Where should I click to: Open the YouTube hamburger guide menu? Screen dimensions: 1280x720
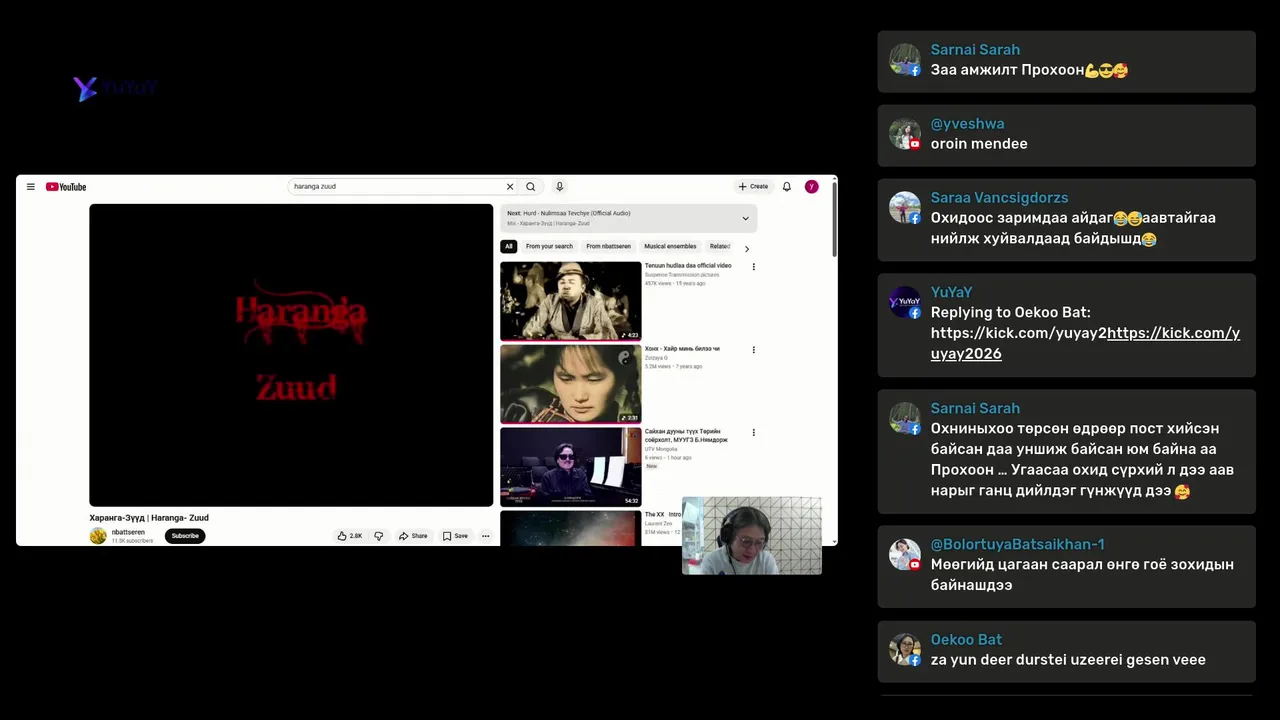point(31,187)
